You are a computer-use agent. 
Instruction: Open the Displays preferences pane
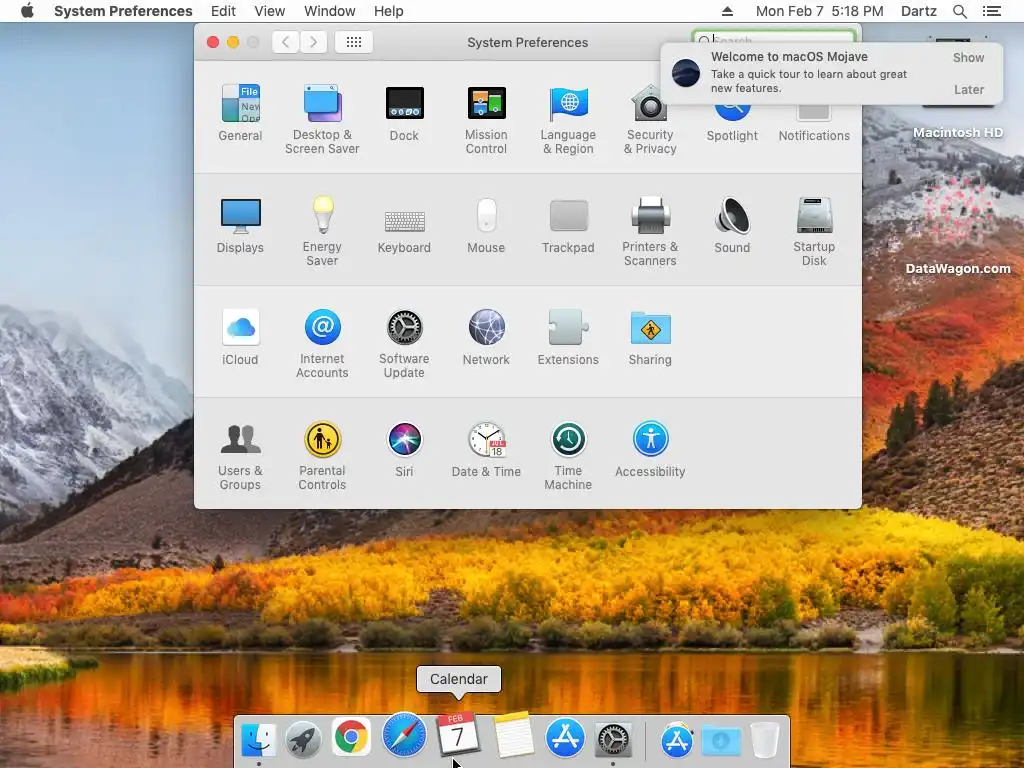click(x=240, y=225)
